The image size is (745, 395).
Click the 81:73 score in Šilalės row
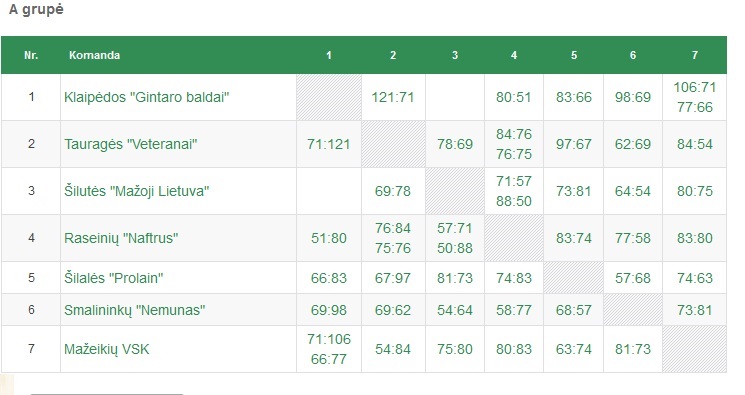[455, 278]
